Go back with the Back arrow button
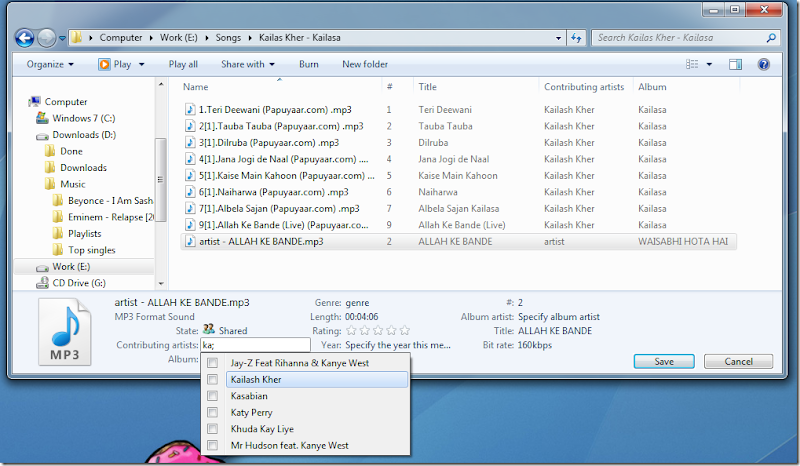This screenshot has height=466, width=800. 24,38
